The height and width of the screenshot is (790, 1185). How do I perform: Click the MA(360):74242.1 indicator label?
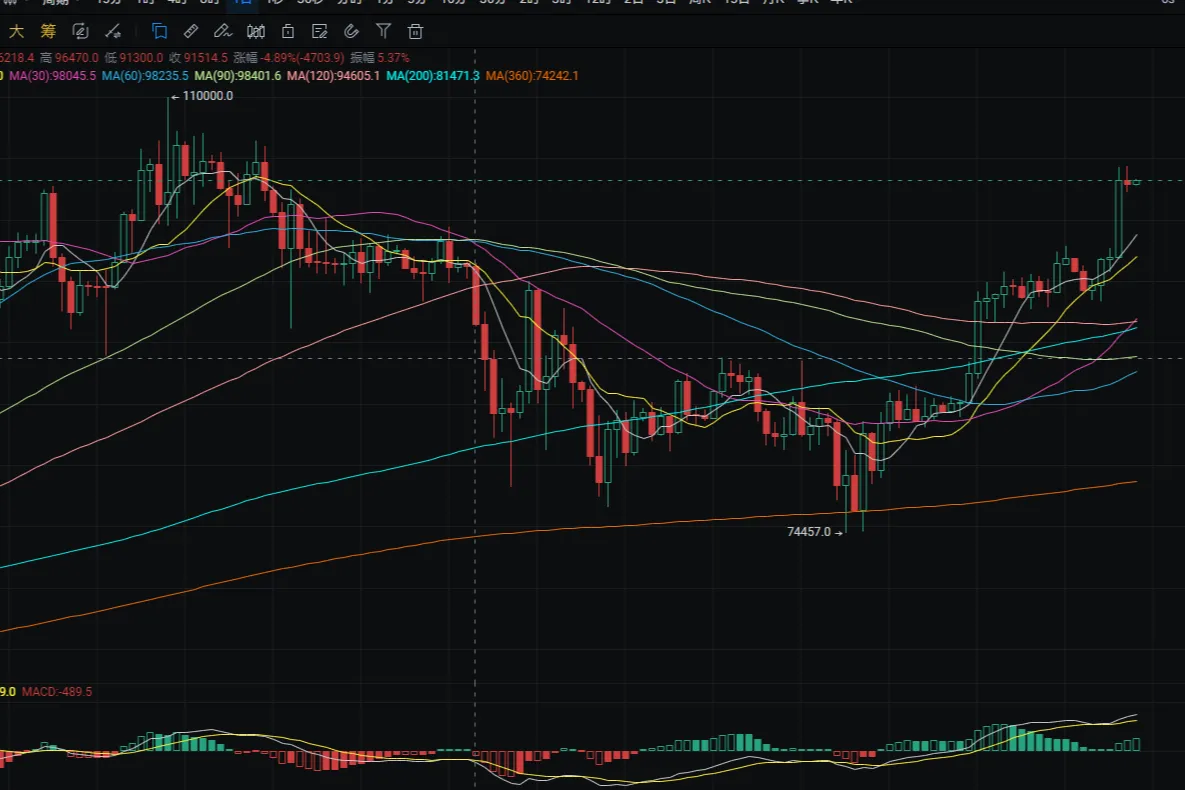click(532, 76)
